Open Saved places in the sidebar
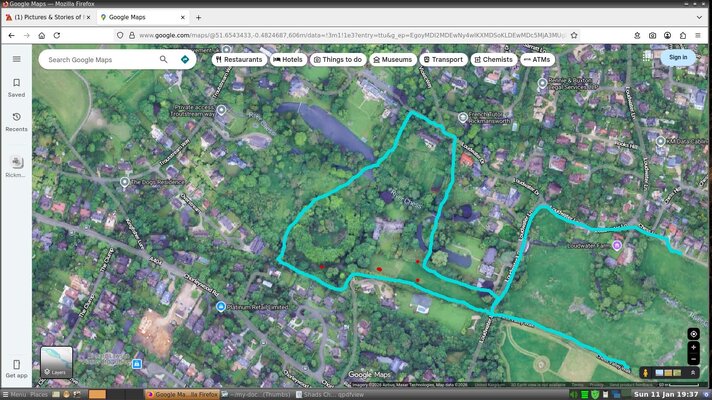 (16, 88)
